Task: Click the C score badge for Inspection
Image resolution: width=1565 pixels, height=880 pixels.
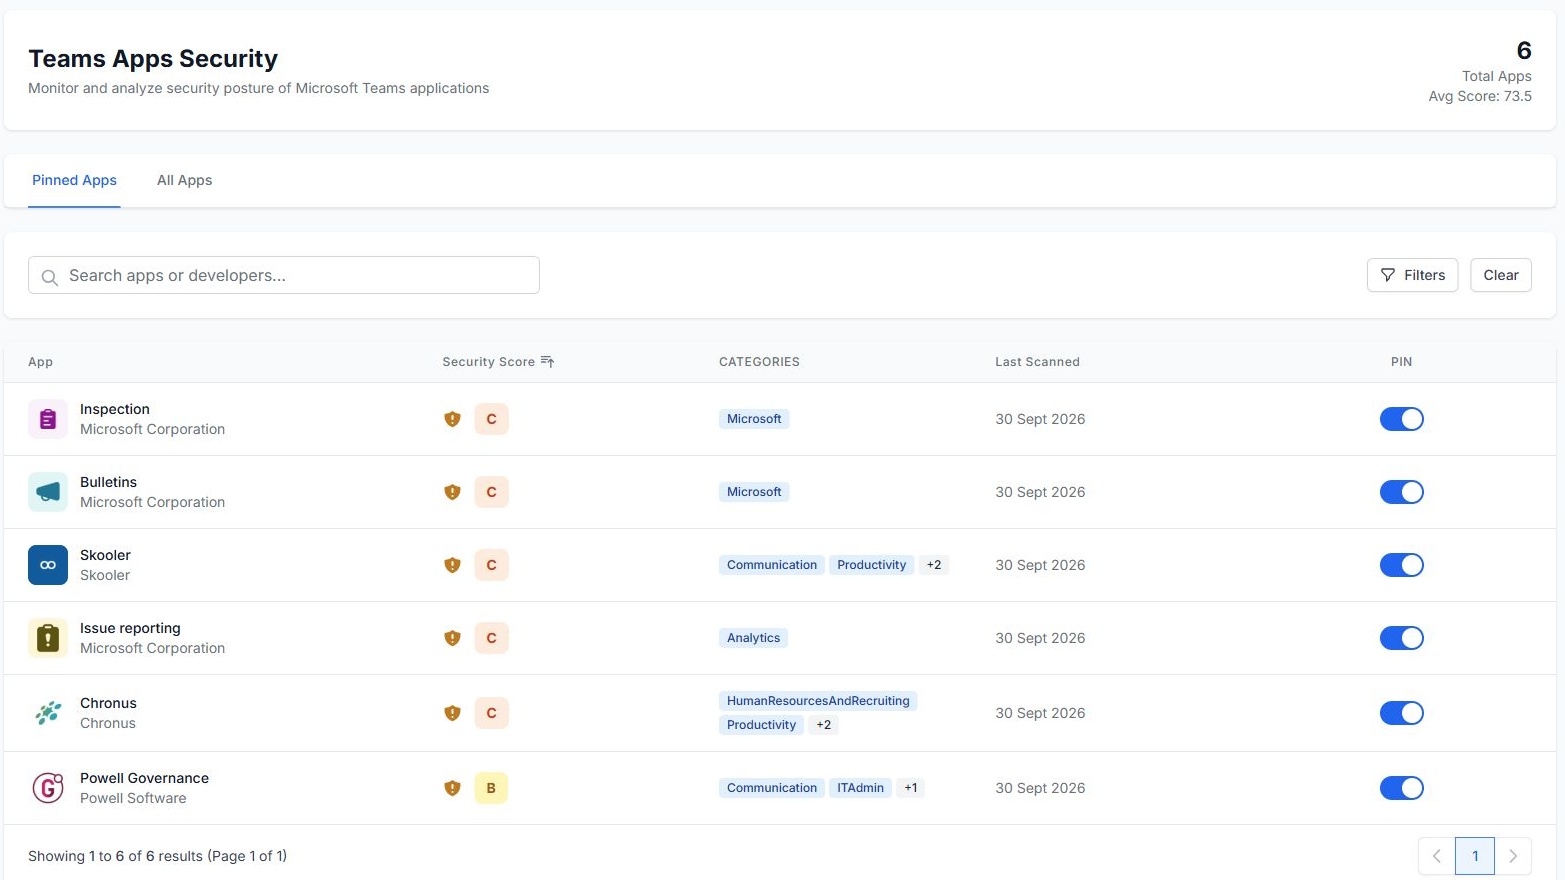Action: pos(491,419)
